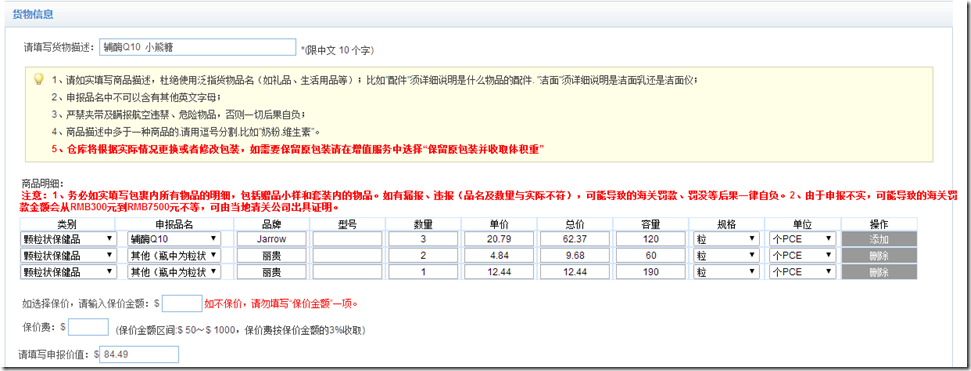Click the model field in capacity 60 row
Viewport: 971px width, 371px height.
pyautogui.click(x=347, y=255)
